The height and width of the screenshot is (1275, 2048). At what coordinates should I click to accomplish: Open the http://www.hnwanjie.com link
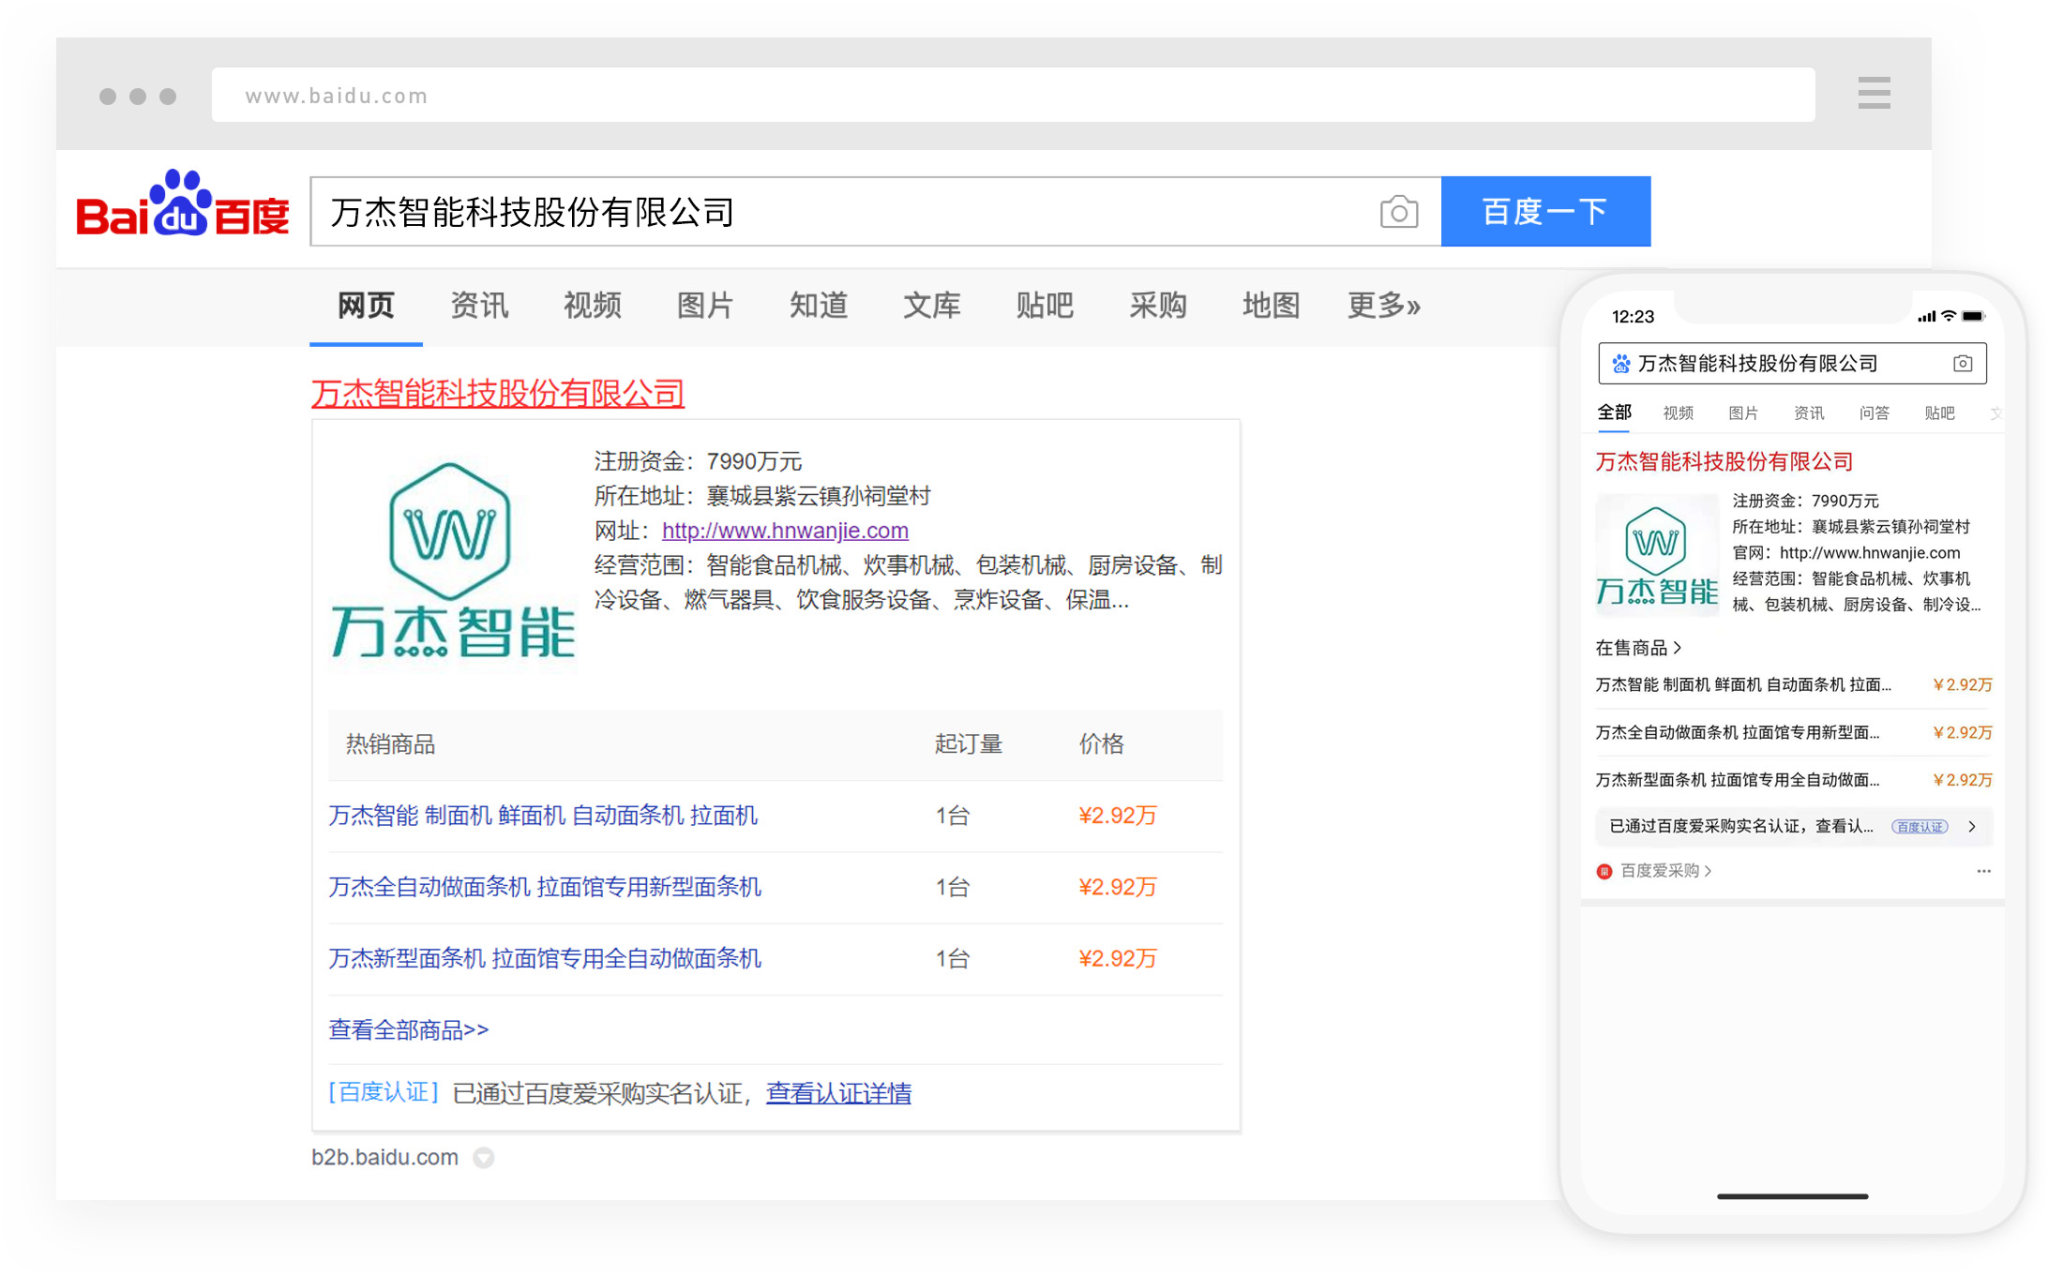point(784,530)
